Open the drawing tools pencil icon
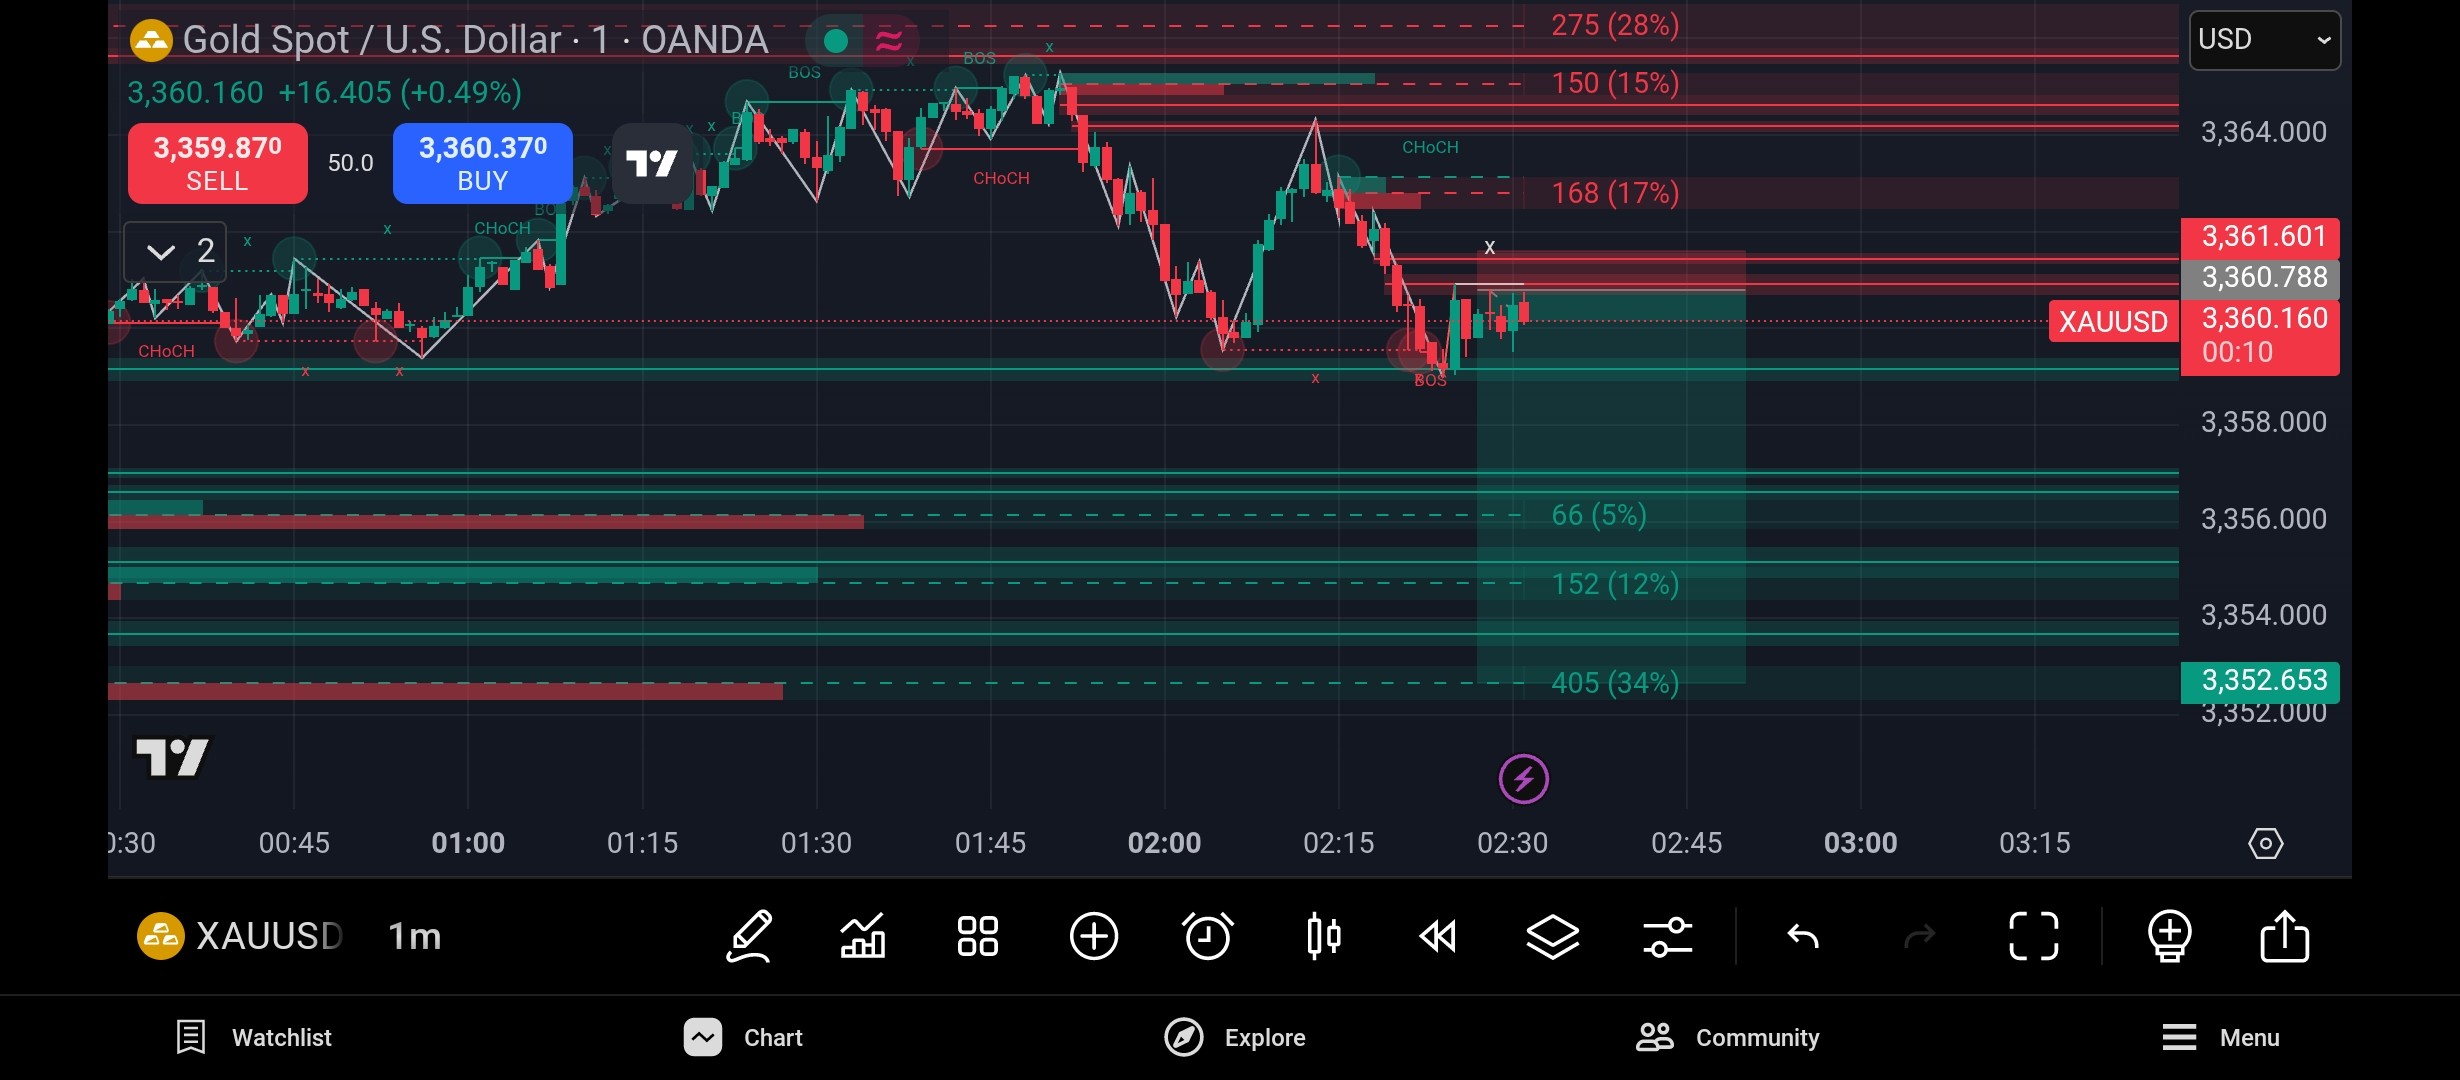 pos(750,937)
